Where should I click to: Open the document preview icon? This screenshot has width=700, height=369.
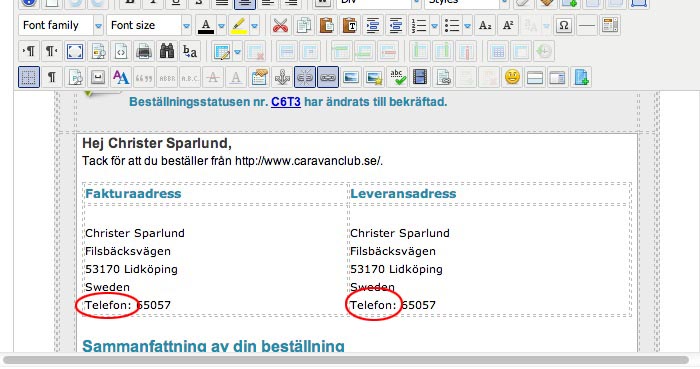click(98, 52)
